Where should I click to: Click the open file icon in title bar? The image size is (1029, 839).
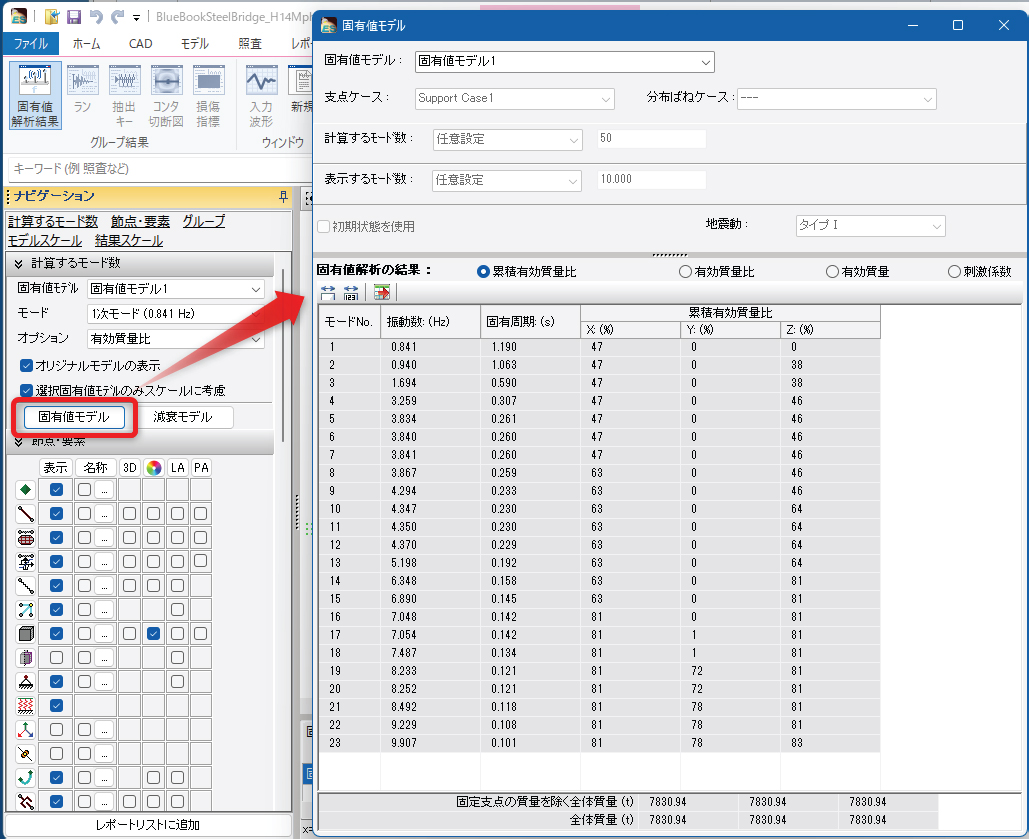(52, 16)
